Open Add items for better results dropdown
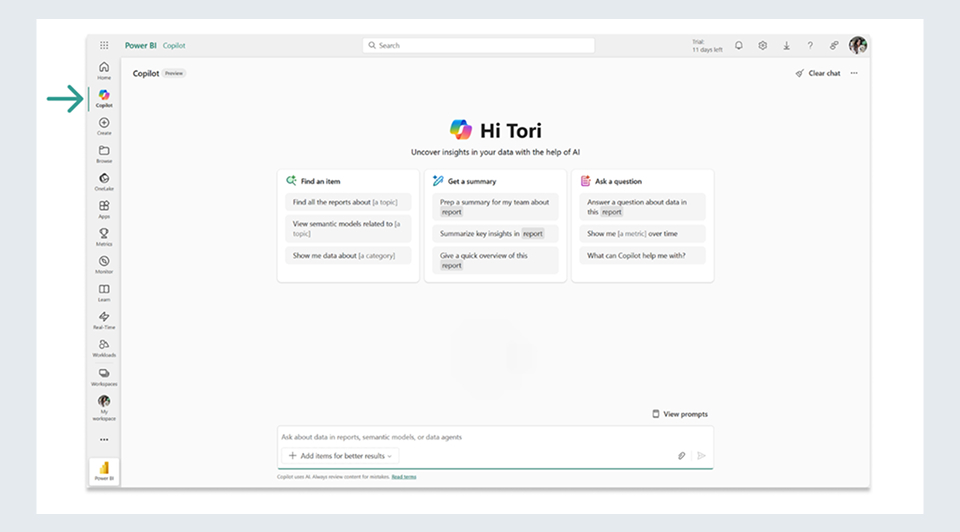Screen dimensions: 960x532 pyautogui.click(x=340, y=455)
